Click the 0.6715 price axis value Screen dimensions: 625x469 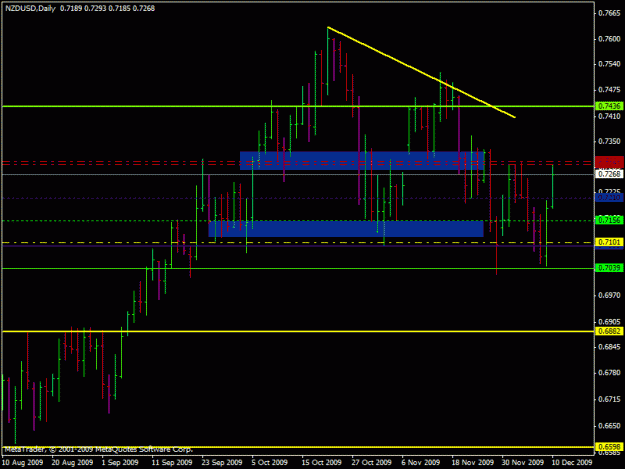tap(609, 399)
